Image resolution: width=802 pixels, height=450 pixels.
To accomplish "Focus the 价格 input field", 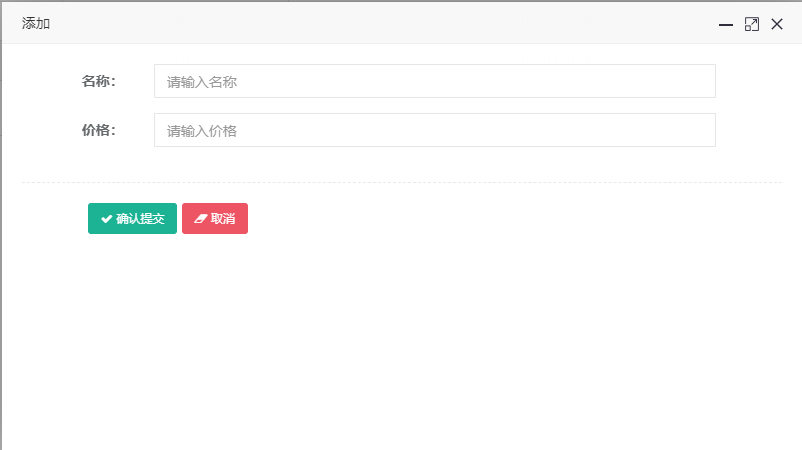I will click(x=435, y=130).
